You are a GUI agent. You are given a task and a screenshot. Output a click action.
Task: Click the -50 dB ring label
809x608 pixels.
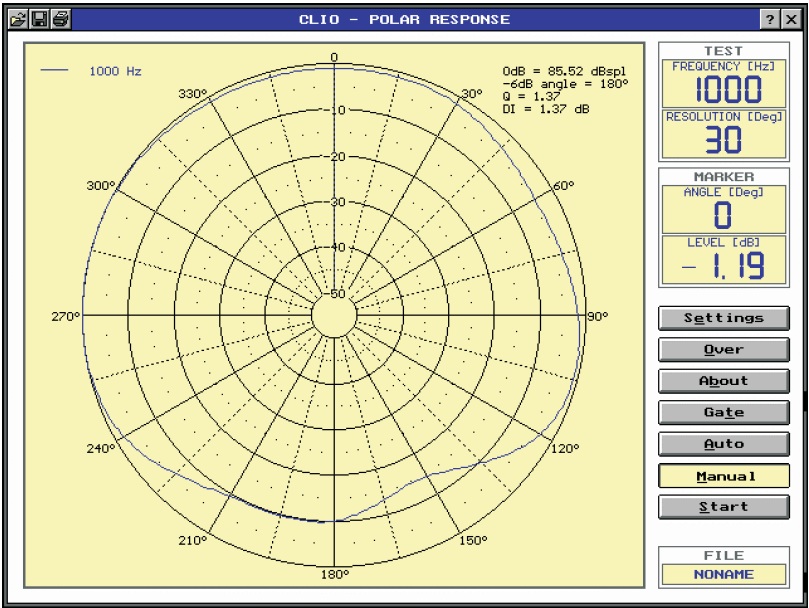336,294
